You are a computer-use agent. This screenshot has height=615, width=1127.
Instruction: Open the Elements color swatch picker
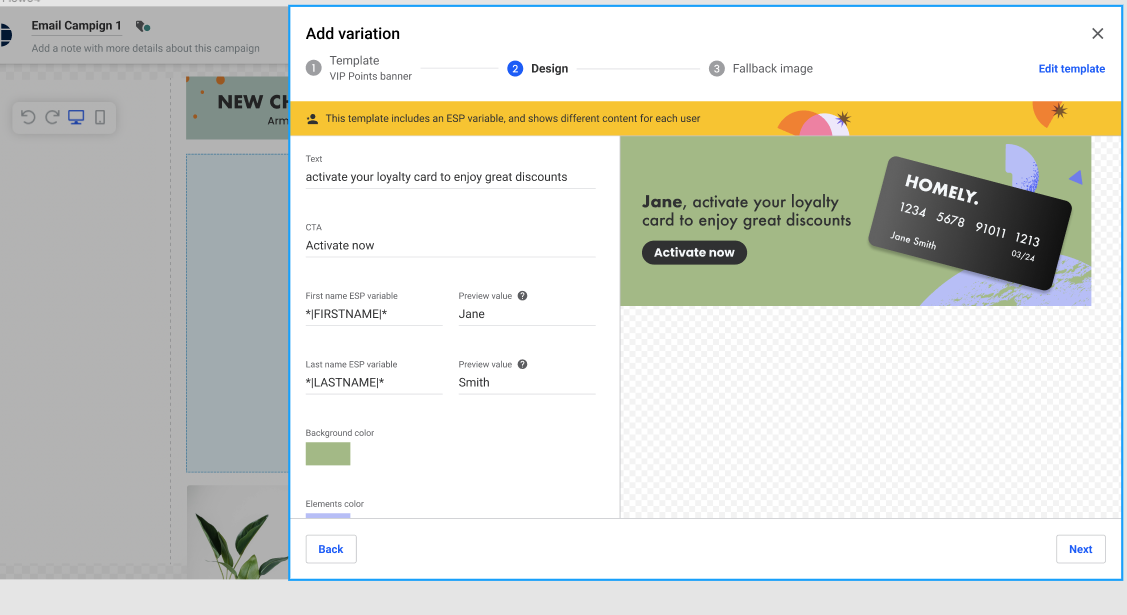[327, 516]
